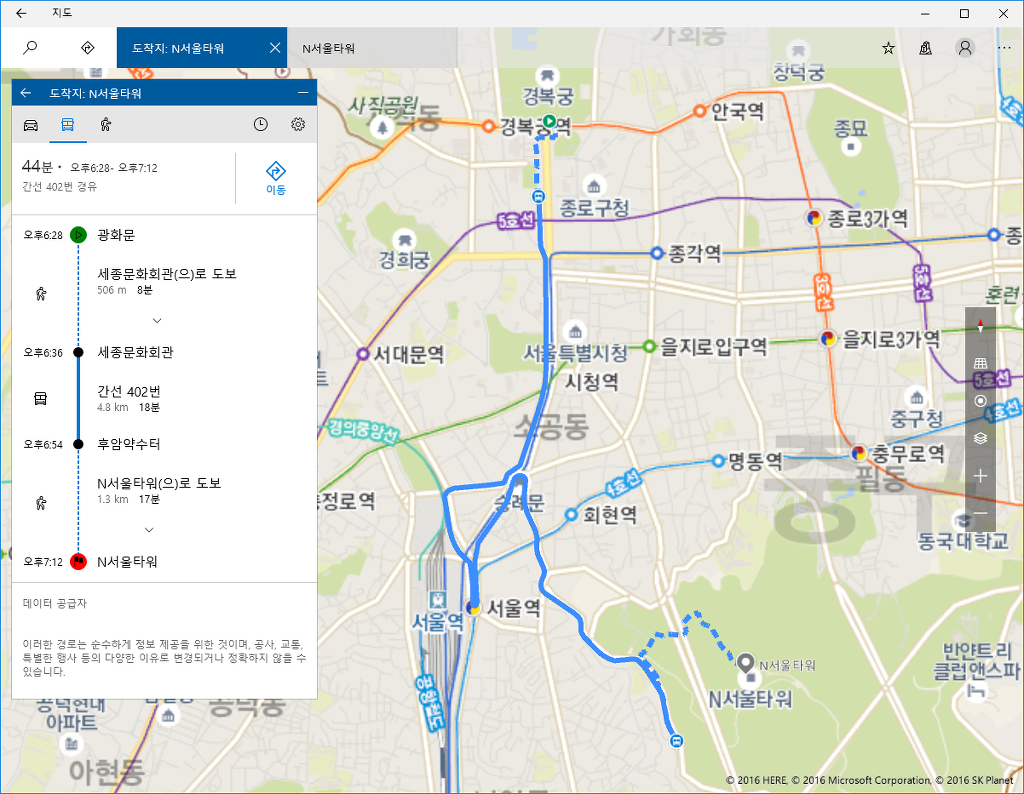Screen dimensions: 1024x794
Task: Enable 3D buildings view icon
Action: point(980,362)
